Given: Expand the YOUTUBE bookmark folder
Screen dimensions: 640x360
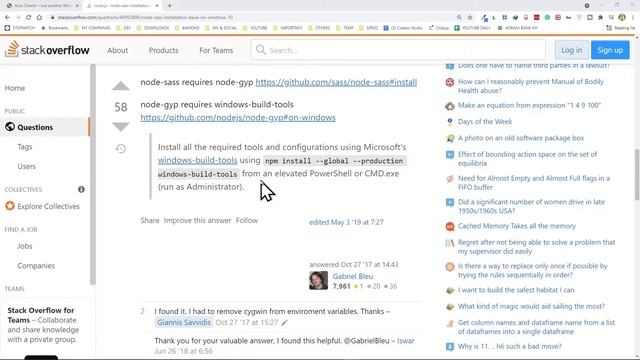Looking at the screenshot, I should [255, 28].
